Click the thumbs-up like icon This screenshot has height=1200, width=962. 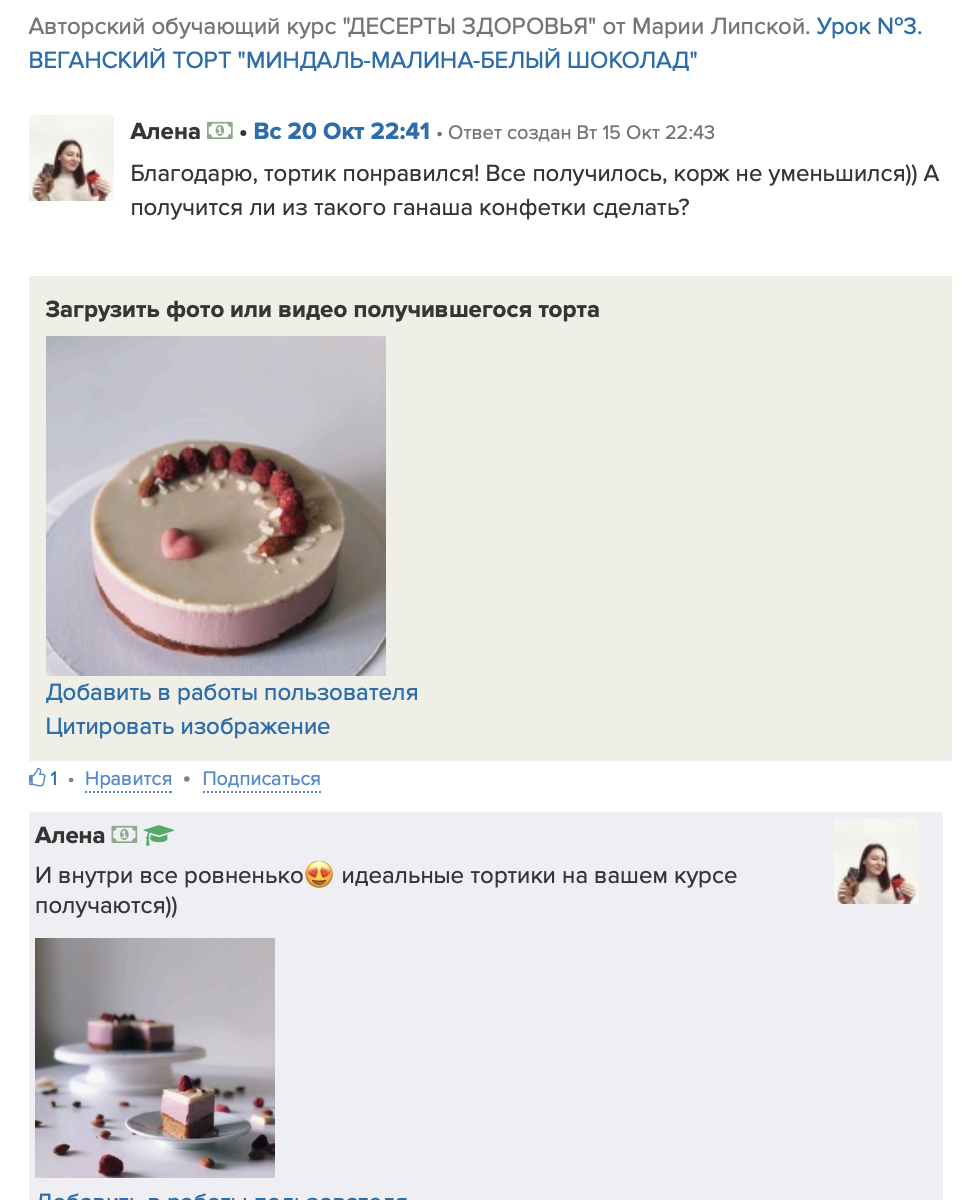tap(38, 778)
